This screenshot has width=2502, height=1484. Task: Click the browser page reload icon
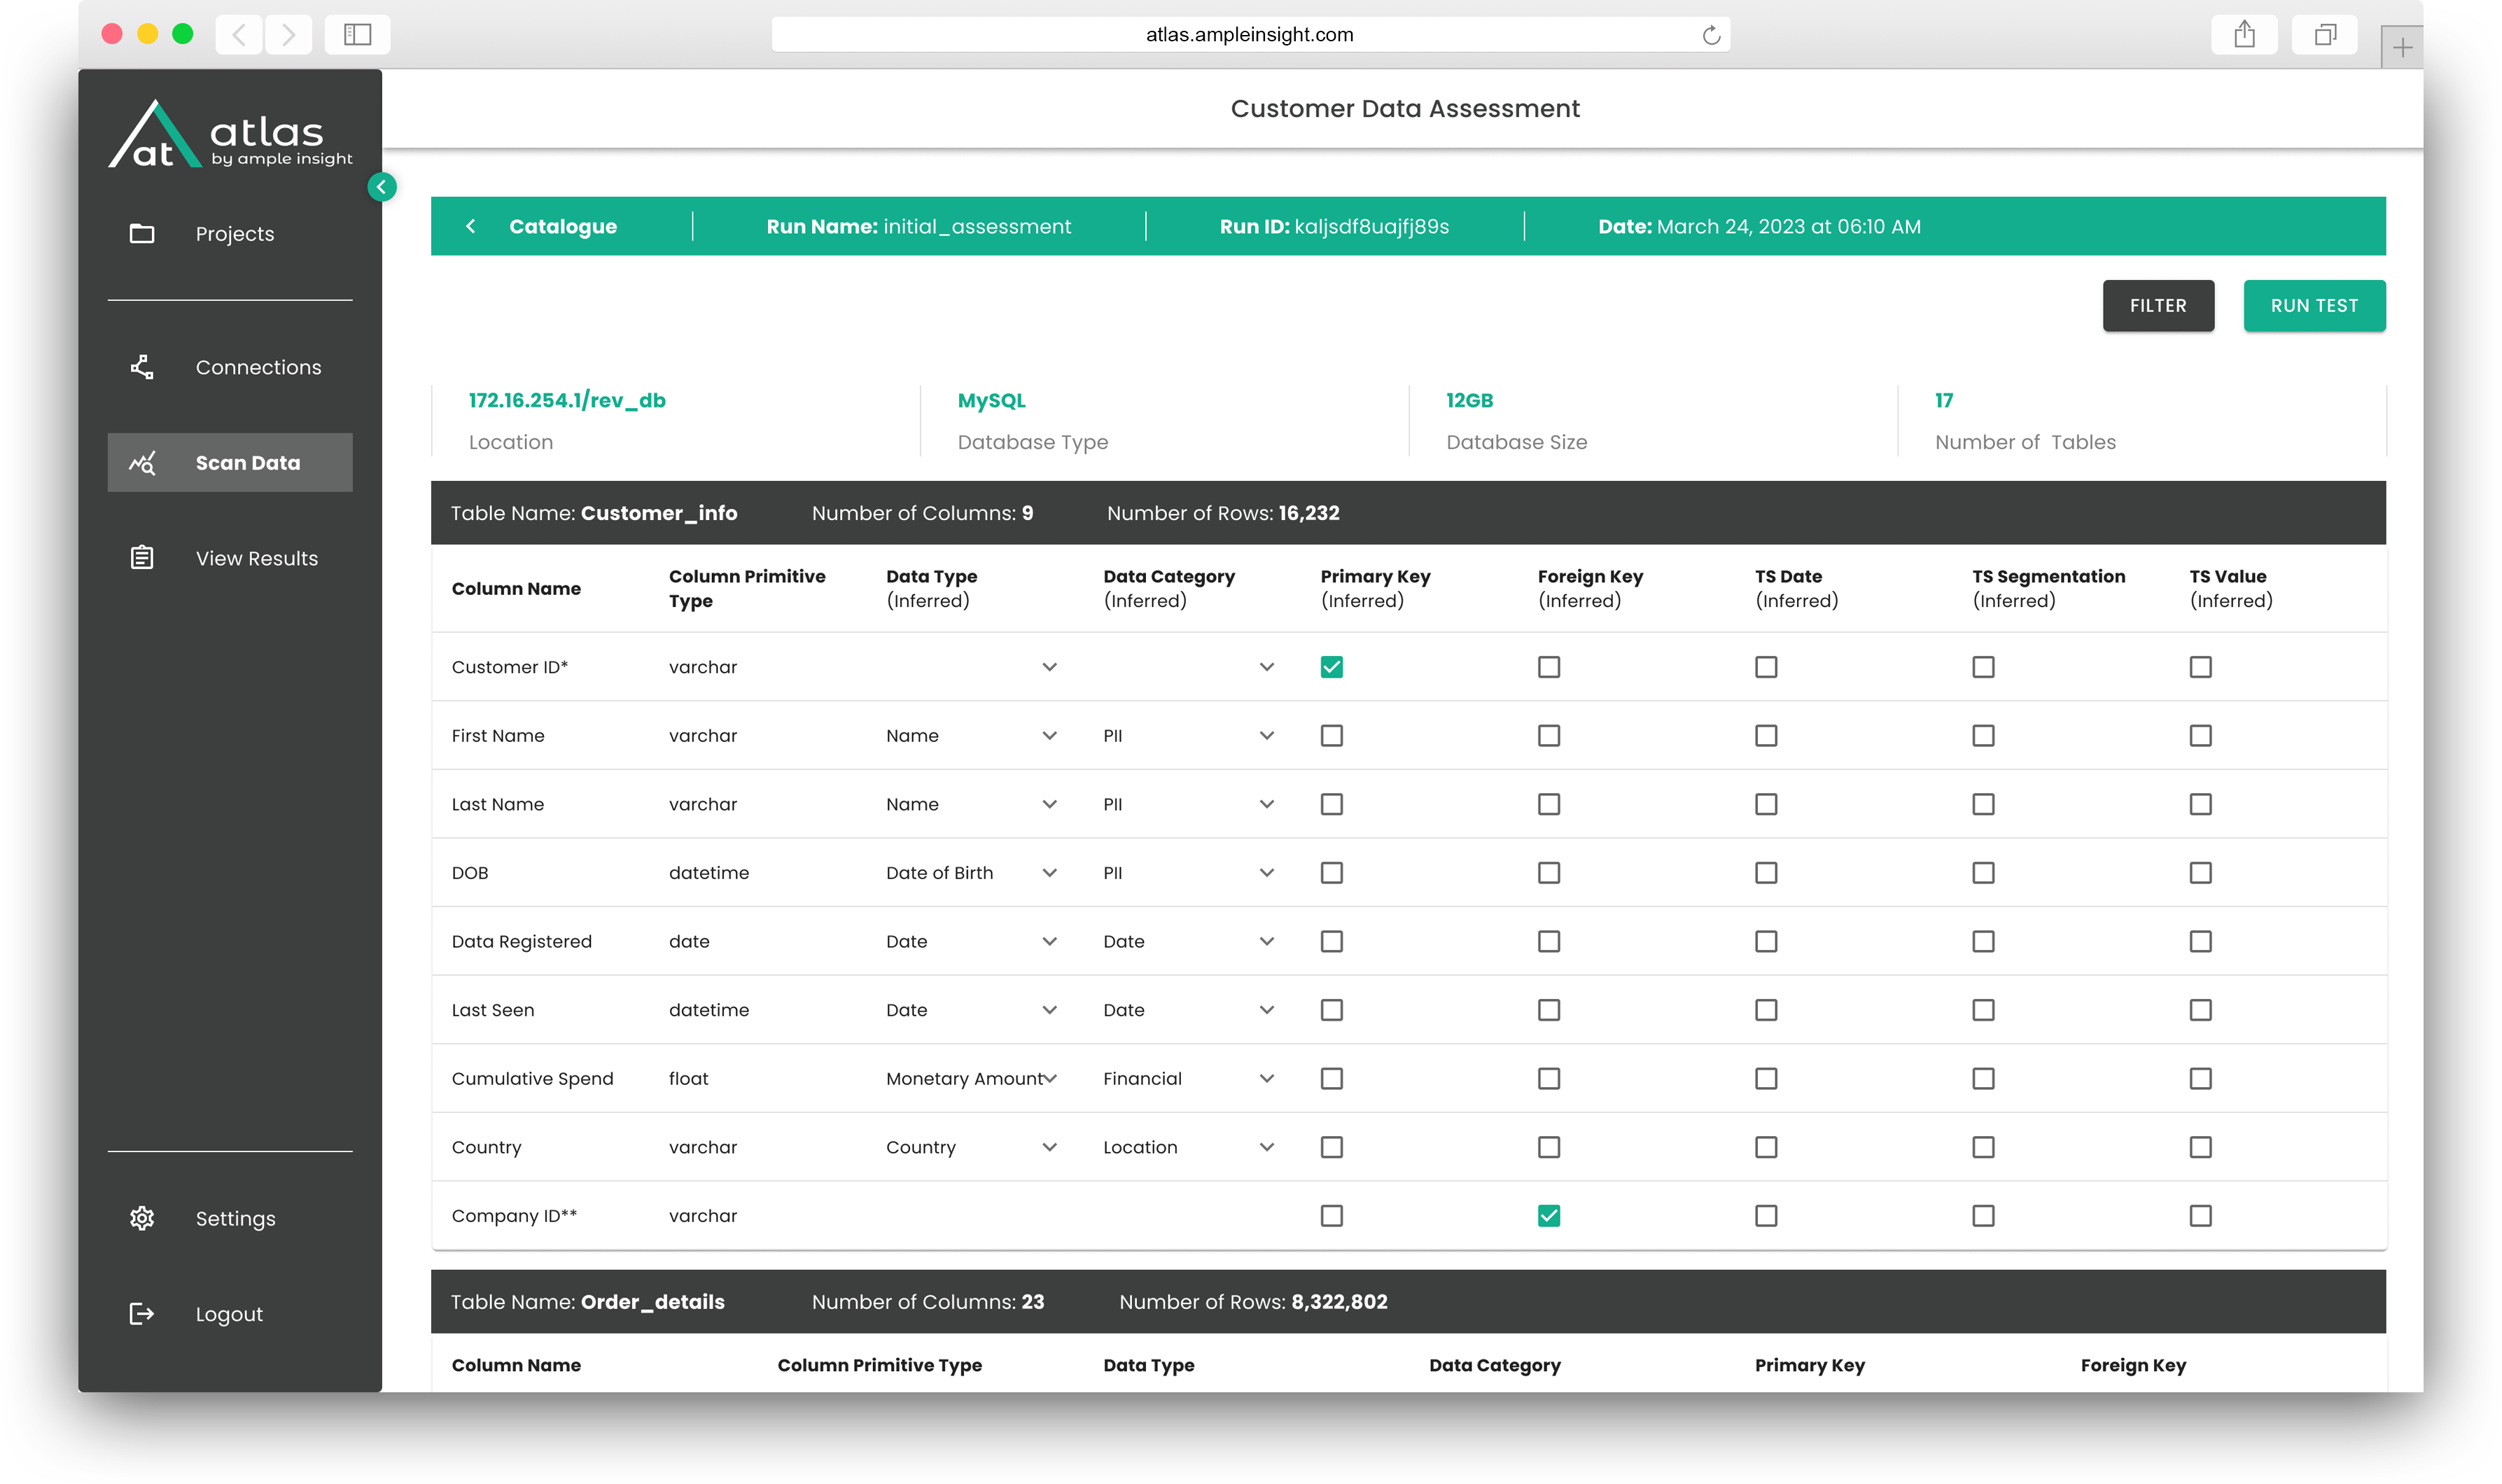(x=1711, y=35)
